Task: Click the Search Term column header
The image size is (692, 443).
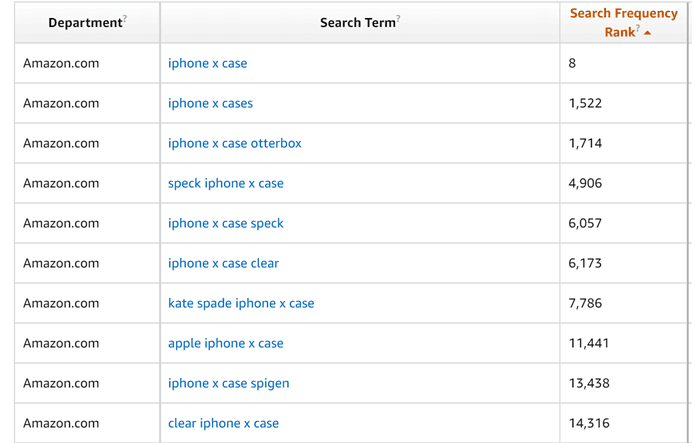Action: tap(357, 23)
